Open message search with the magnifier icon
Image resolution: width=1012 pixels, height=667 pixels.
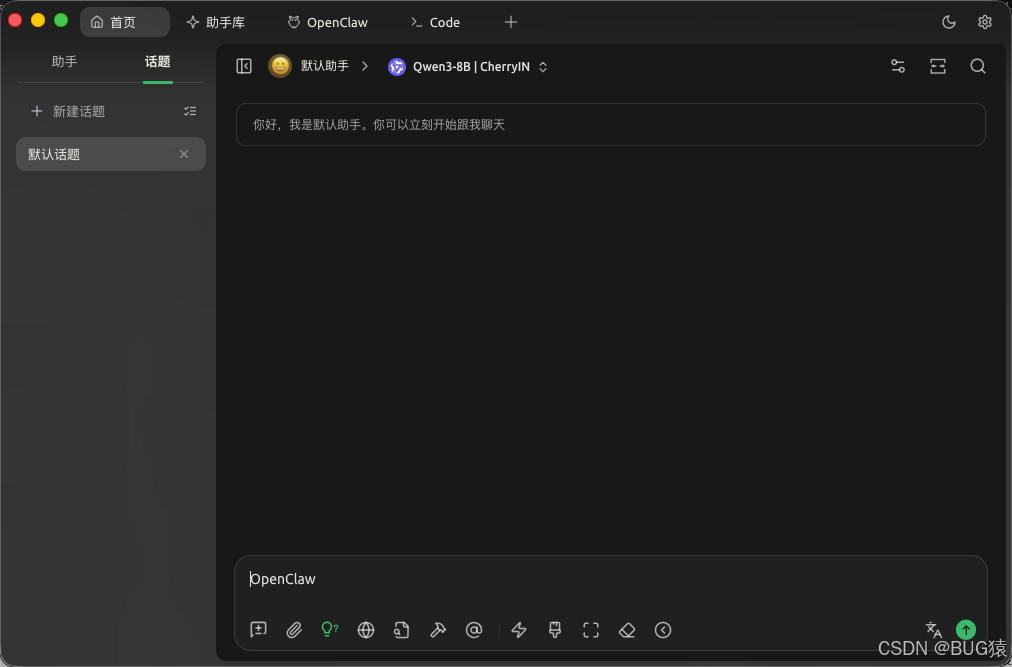pos(977,66)
